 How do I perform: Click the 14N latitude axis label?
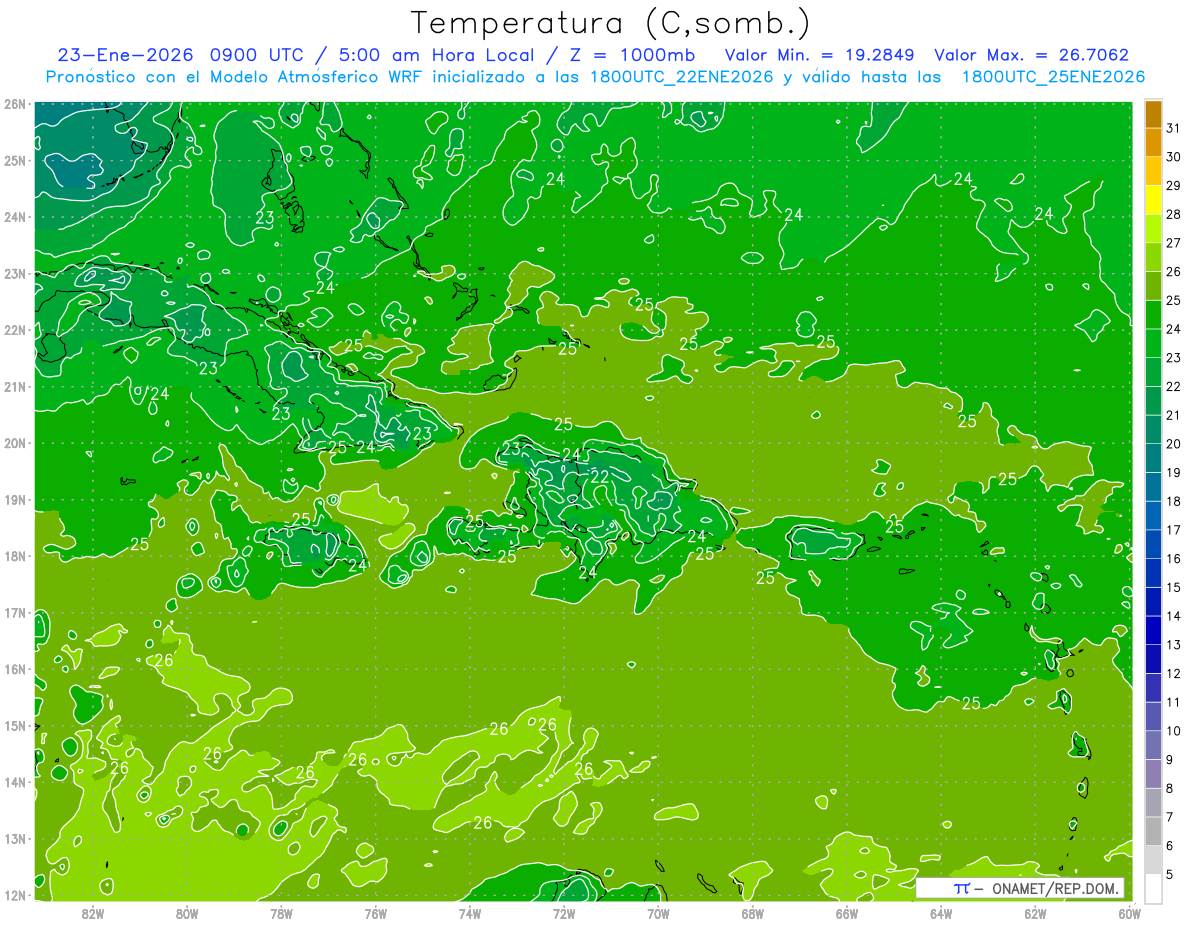[x=14, y=782]
